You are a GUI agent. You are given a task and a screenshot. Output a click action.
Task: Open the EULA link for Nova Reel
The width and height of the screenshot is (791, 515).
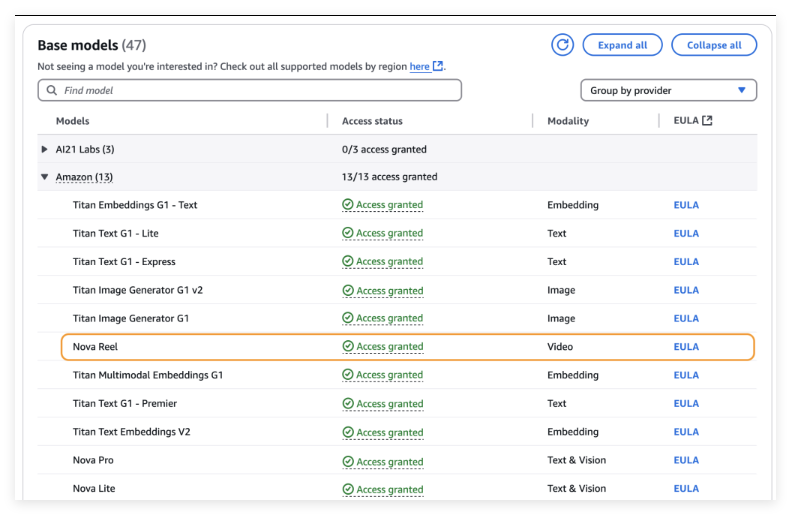686,347
